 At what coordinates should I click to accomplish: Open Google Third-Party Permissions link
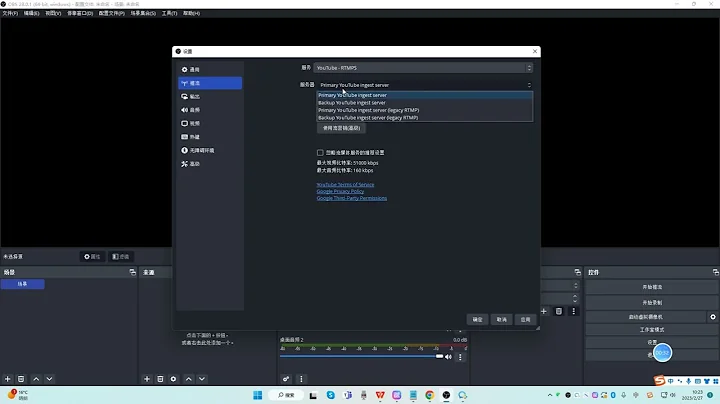tap(352, 198)
